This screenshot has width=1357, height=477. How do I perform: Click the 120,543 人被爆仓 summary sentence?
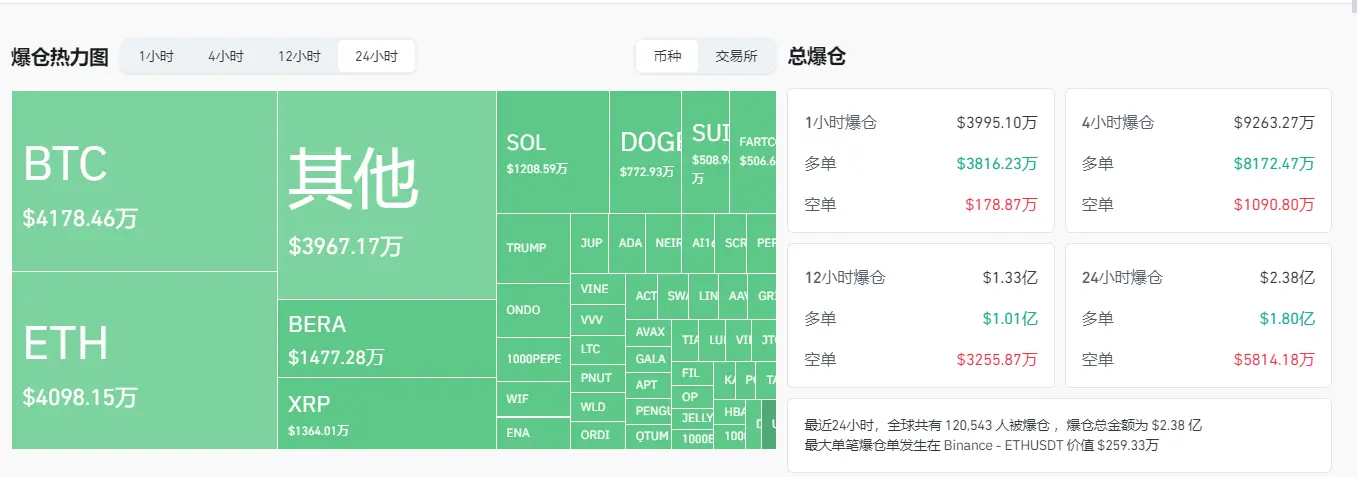1003,425
